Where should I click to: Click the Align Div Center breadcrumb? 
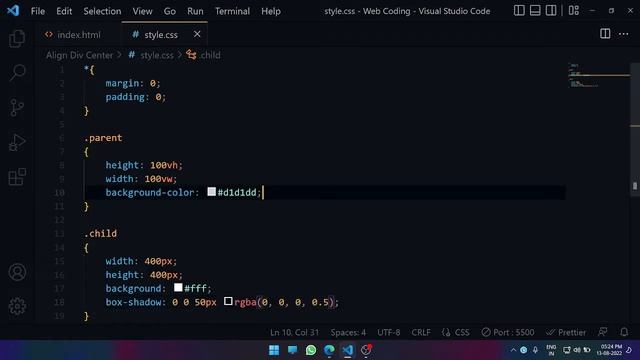[x=79, y=55]
